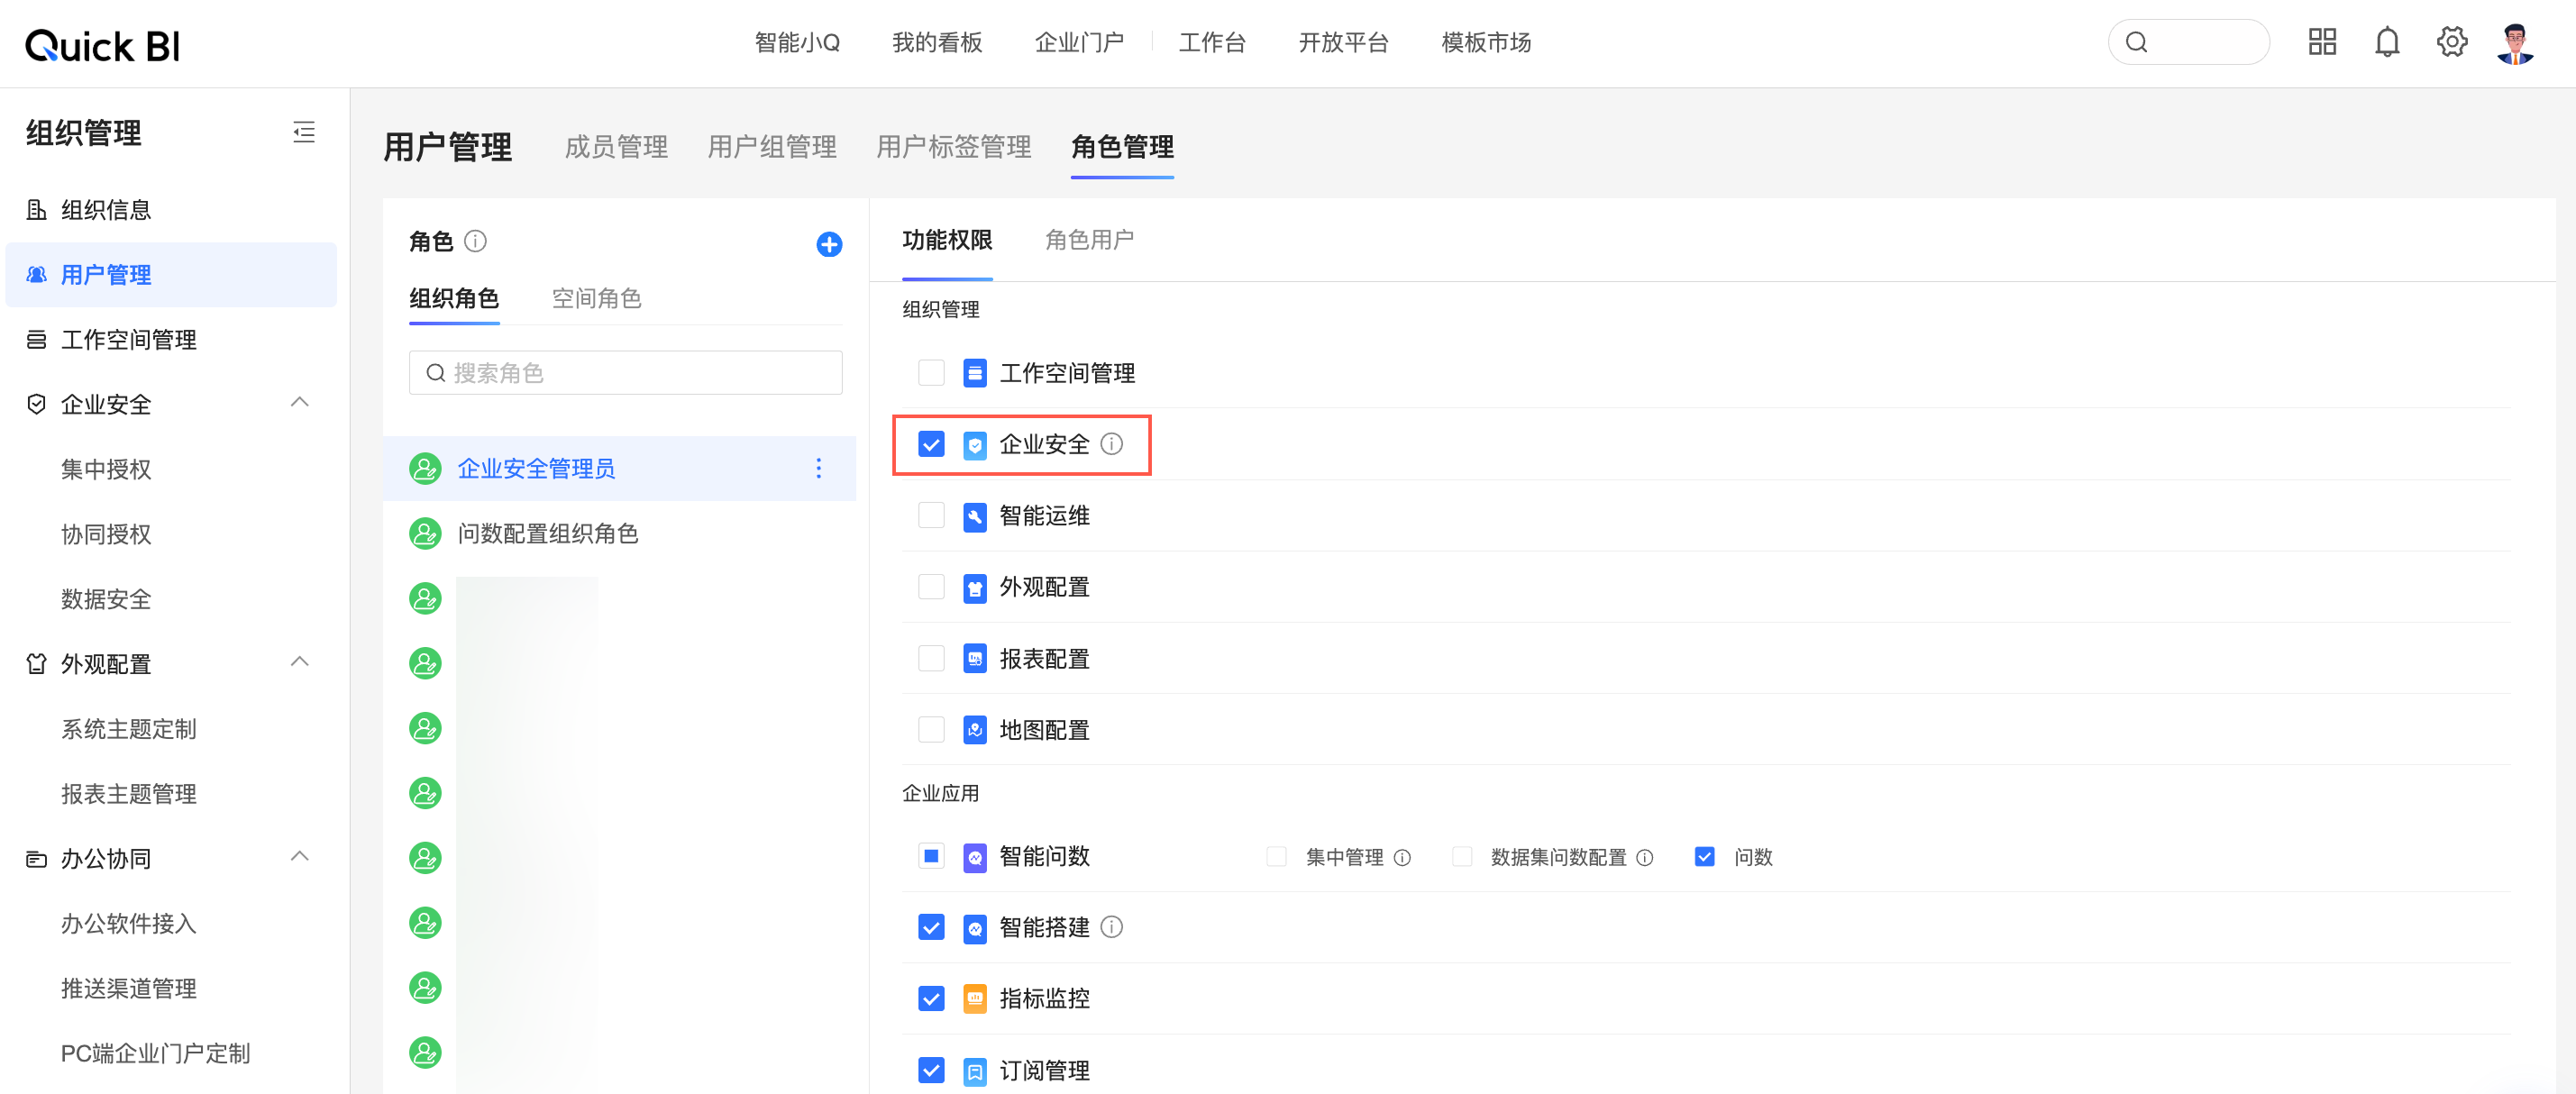
Task: Open 工作台 in top navigation
Action: tap(1212, 42)
